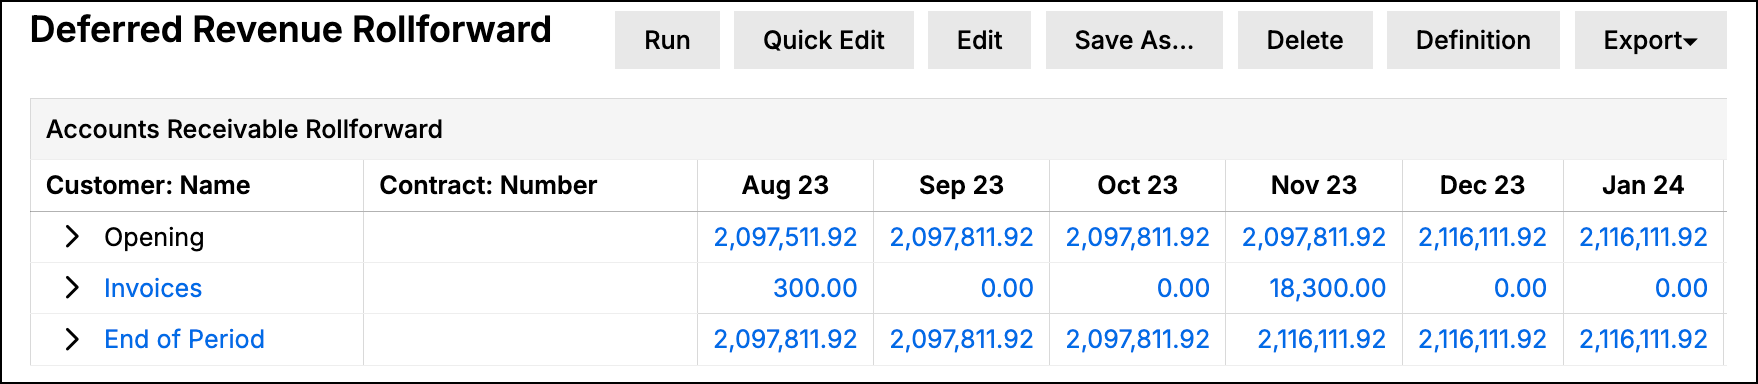
Task: Open Invoices 0.00 value for Jan 24
Action: (x=1681, y=288)
